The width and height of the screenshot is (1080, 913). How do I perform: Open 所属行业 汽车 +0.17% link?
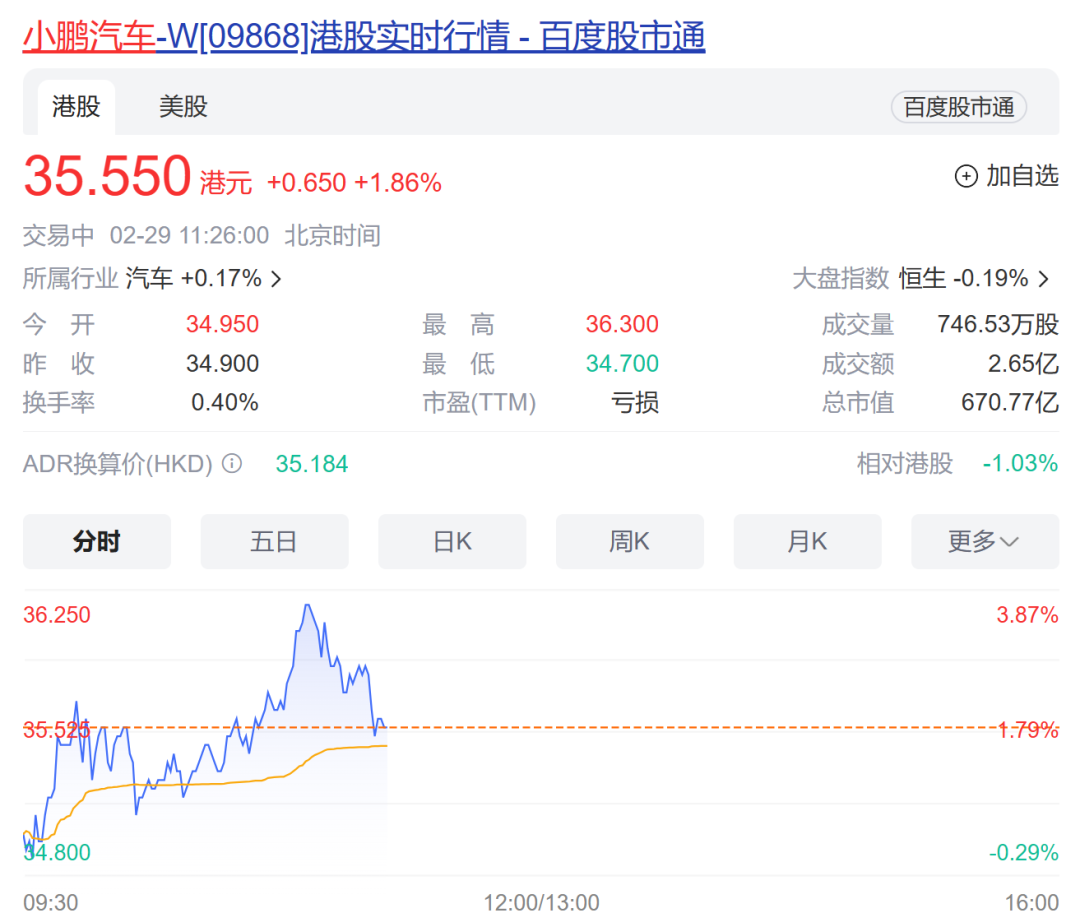point(152,278)
